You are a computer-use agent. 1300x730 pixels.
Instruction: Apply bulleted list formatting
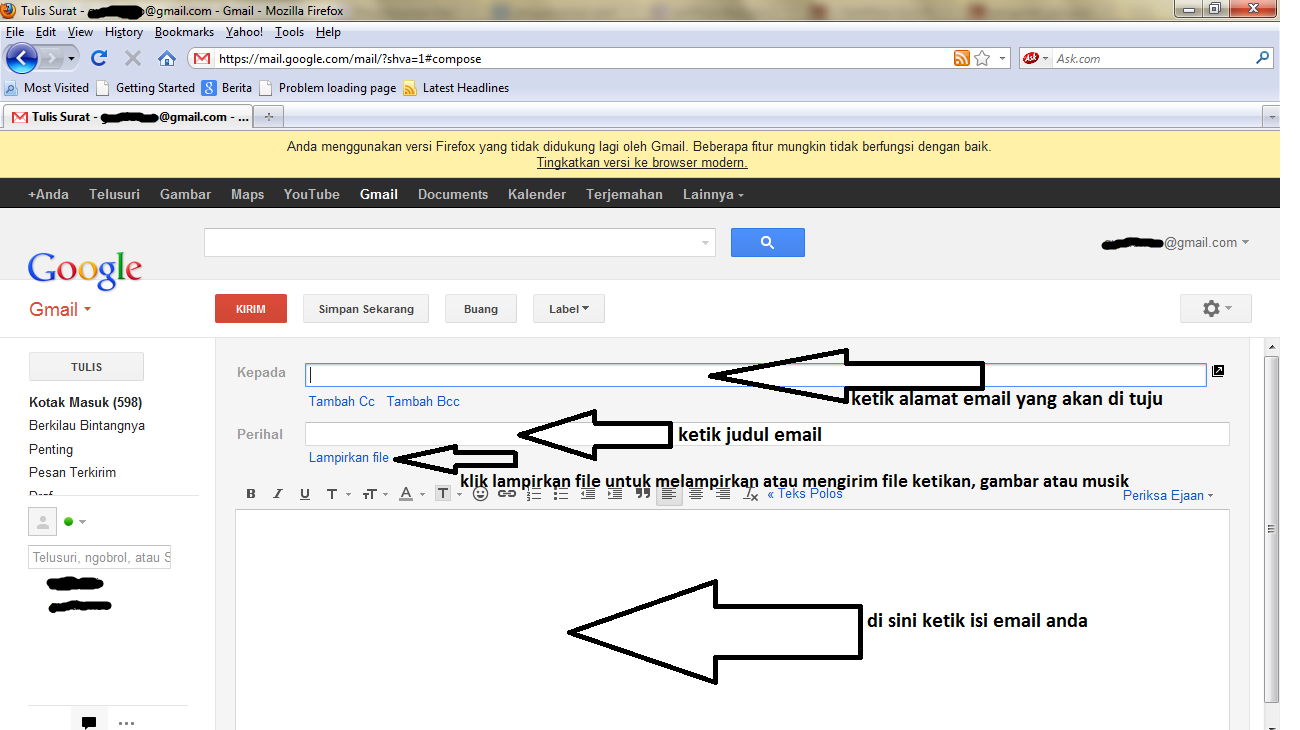coord(561,494)
